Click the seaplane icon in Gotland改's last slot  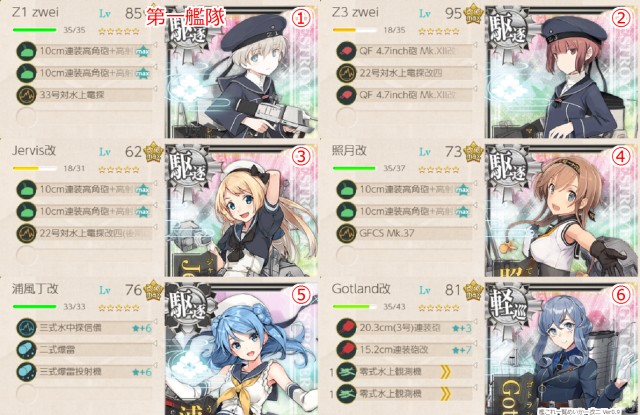[346, 394]
